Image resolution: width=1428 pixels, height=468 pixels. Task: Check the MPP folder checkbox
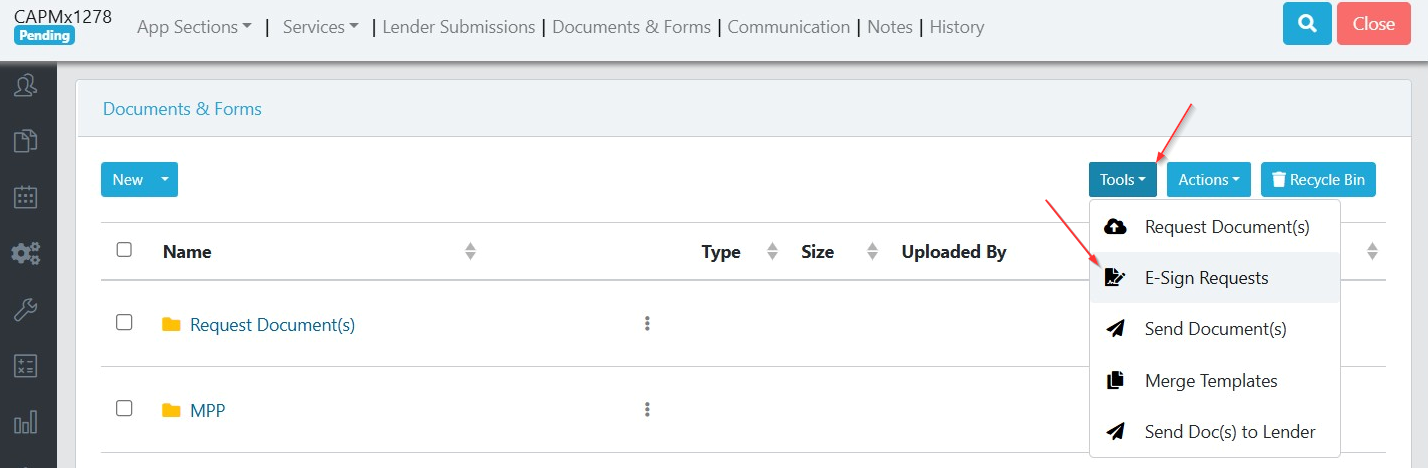coord(124,408)
